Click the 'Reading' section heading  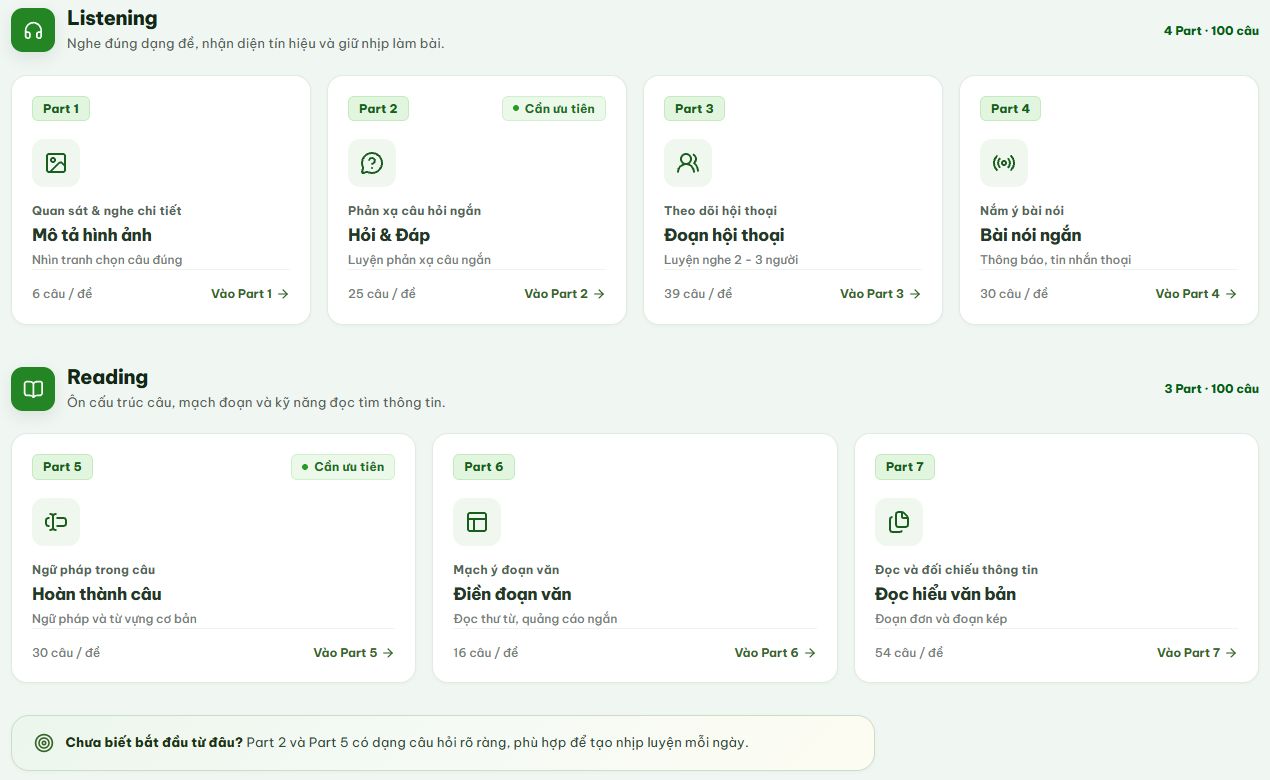[107, 377]
